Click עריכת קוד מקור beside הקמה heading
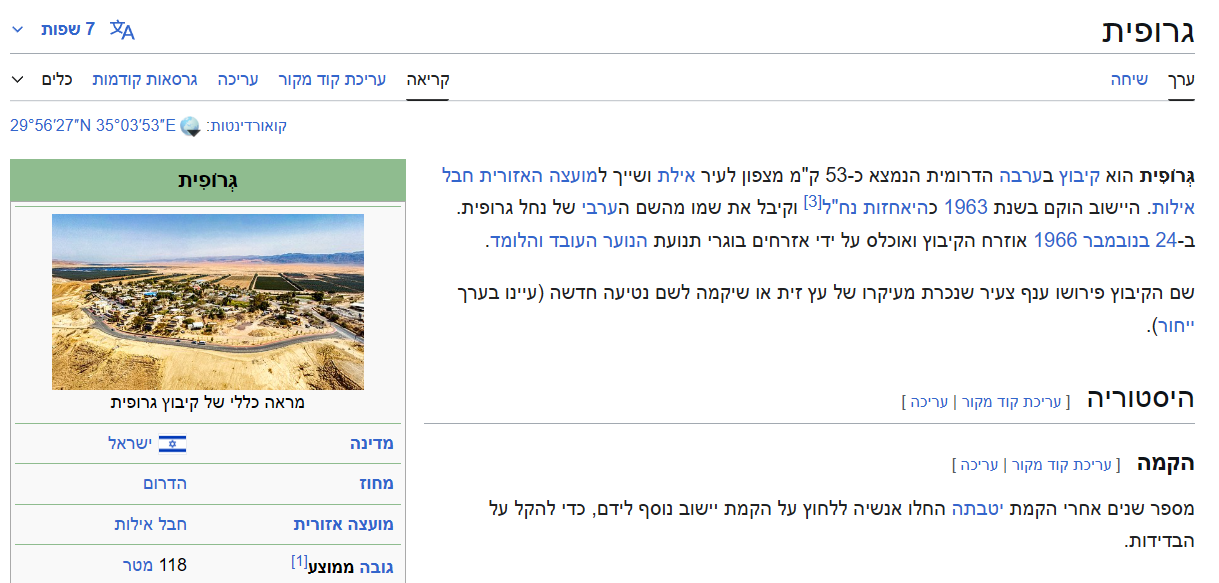 (x=1061, y=465)
